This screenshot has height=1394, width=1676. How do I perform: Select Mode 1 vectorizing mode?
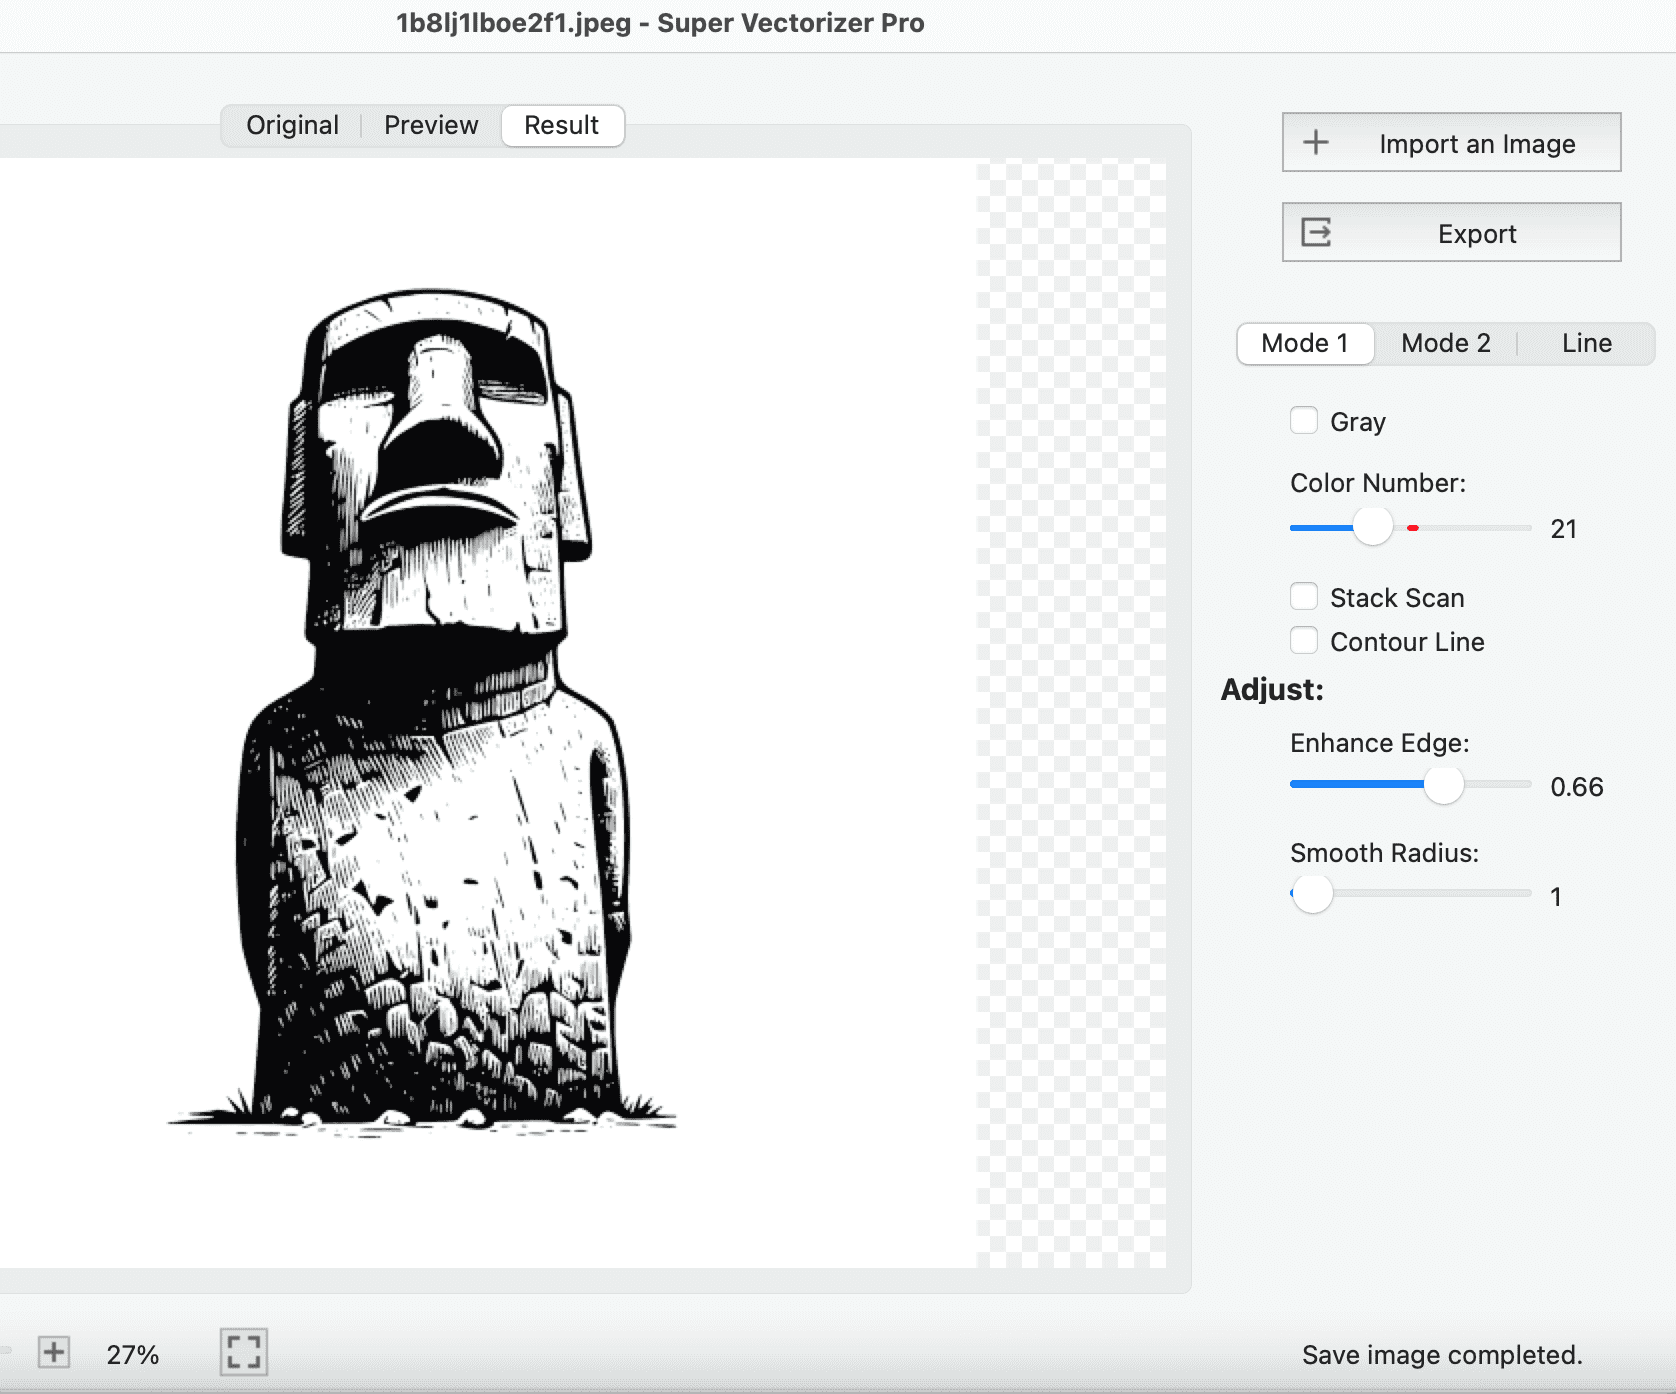[1305, 343]
